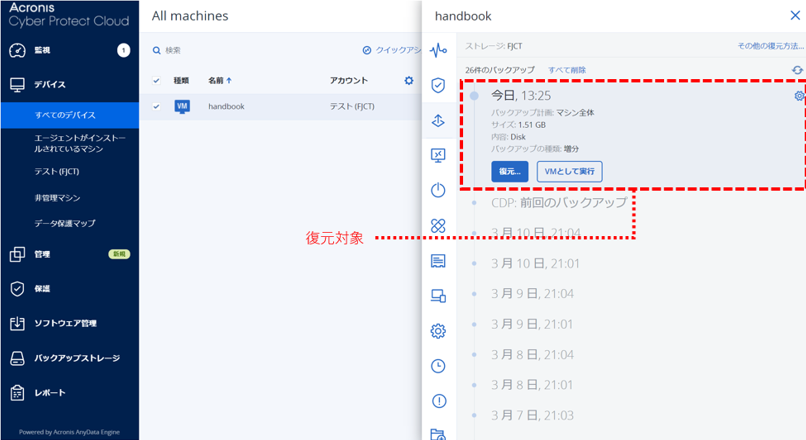Click the refresh icon above backup list
Image resolution: width=806 pixels, height=440 pixels.
(797, 70)
